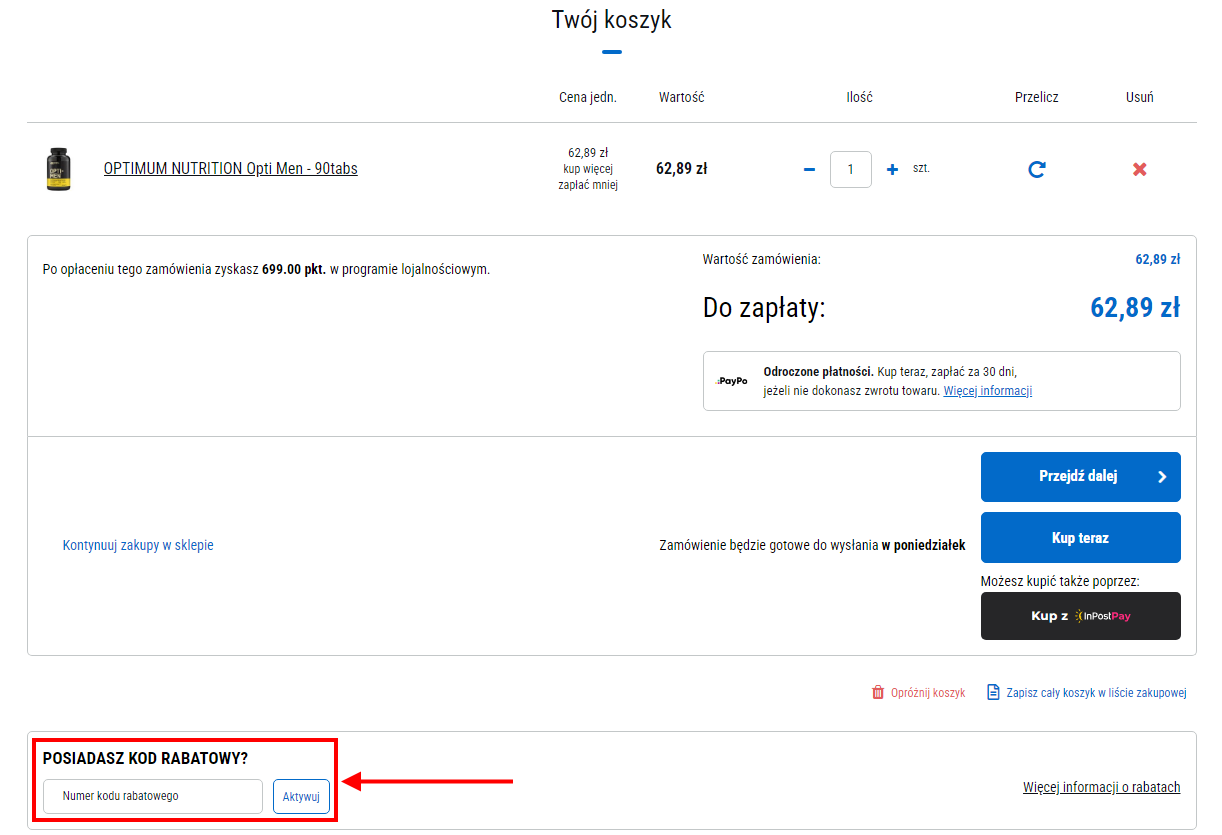Click the Przejdź dalej button
The width and height of the screenshot is (1222, 835).
tap(1081, 477)
